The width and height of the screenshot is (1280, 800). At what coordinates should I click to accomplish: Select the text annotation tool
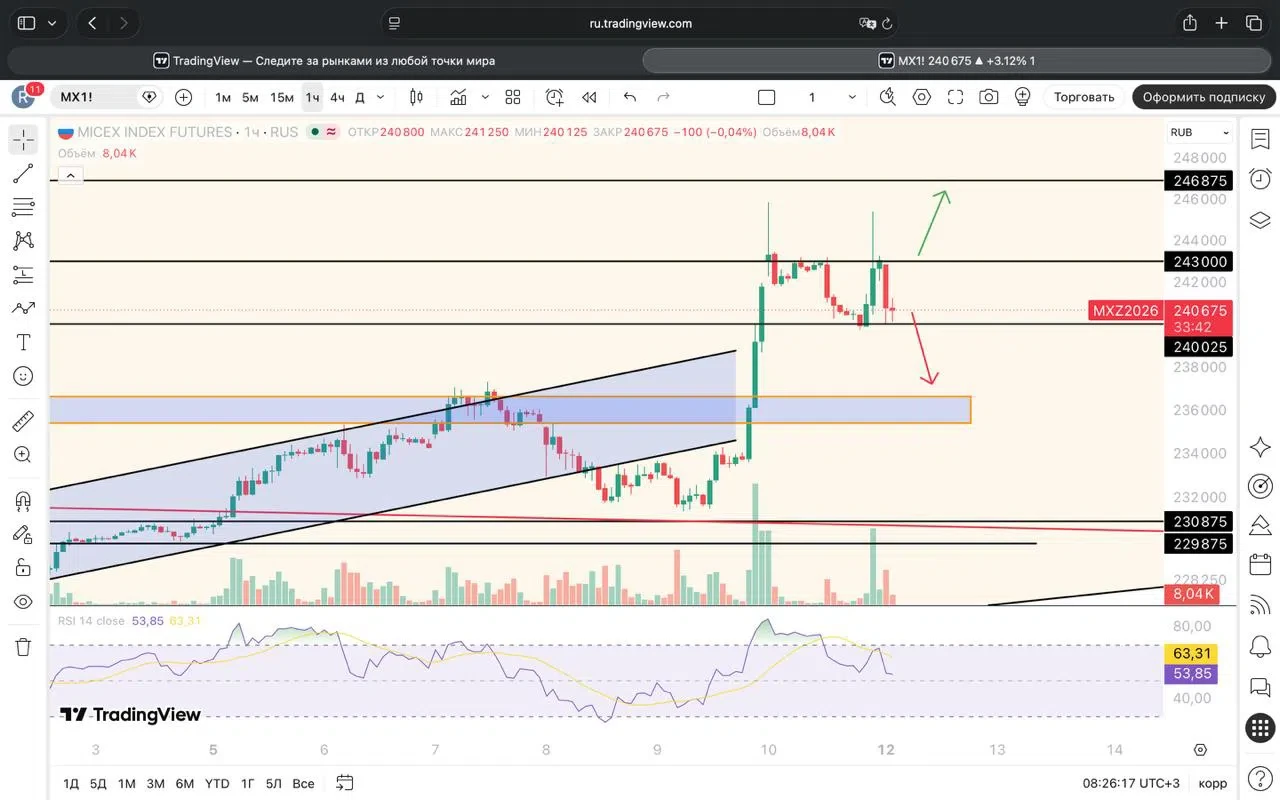point(23,342)
